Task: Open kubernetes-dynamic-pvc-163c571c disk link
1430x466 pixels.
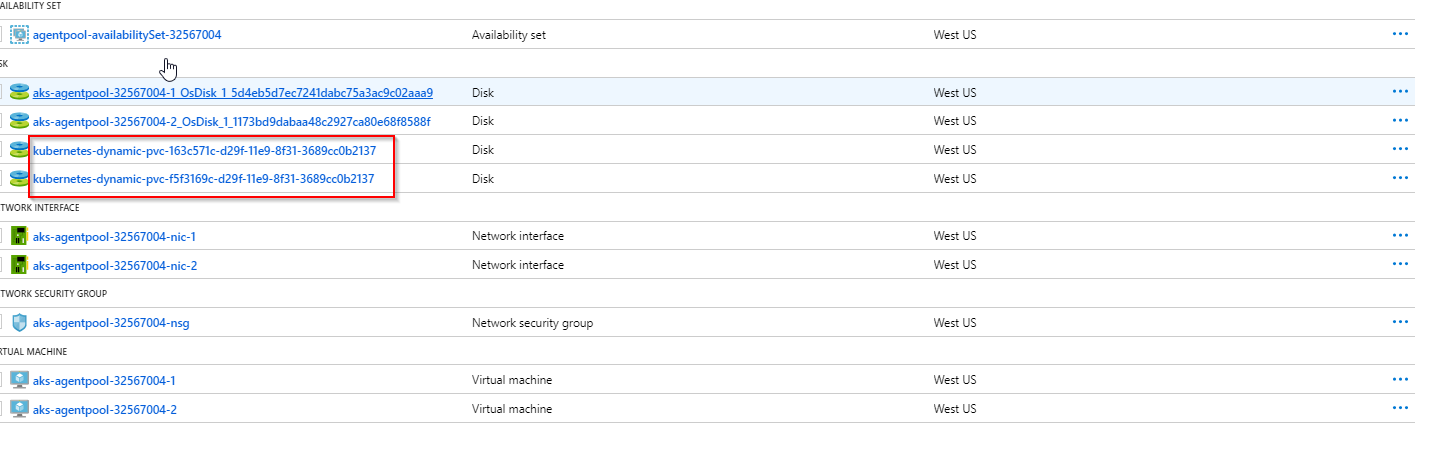Action: point(204,150)
